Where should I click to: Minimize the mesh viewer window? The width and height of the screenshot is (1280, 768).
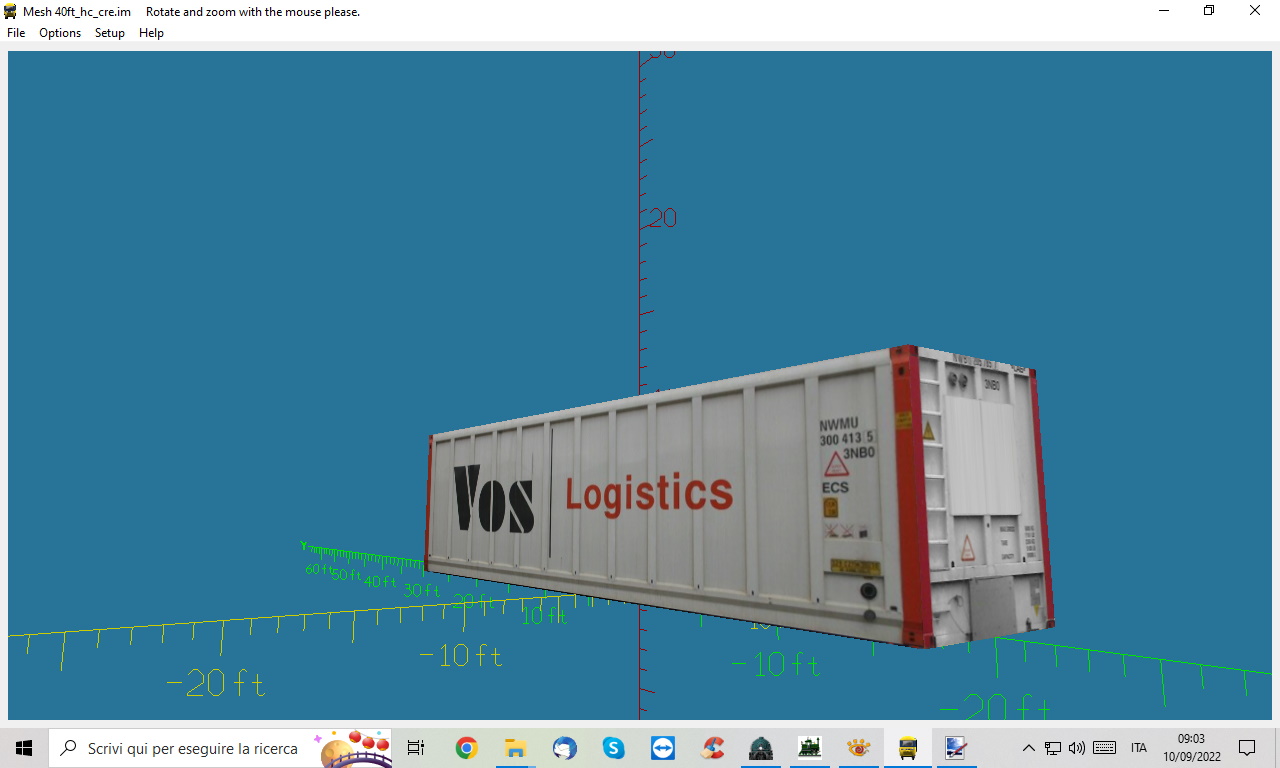[1163, 11]
